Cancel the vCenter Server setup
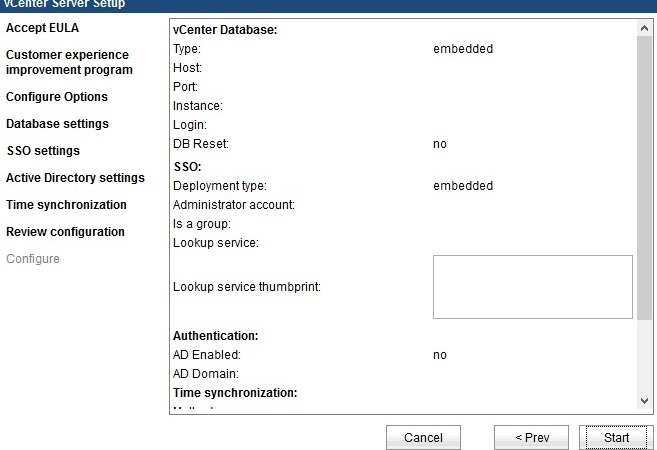 (x=423, y=437)
